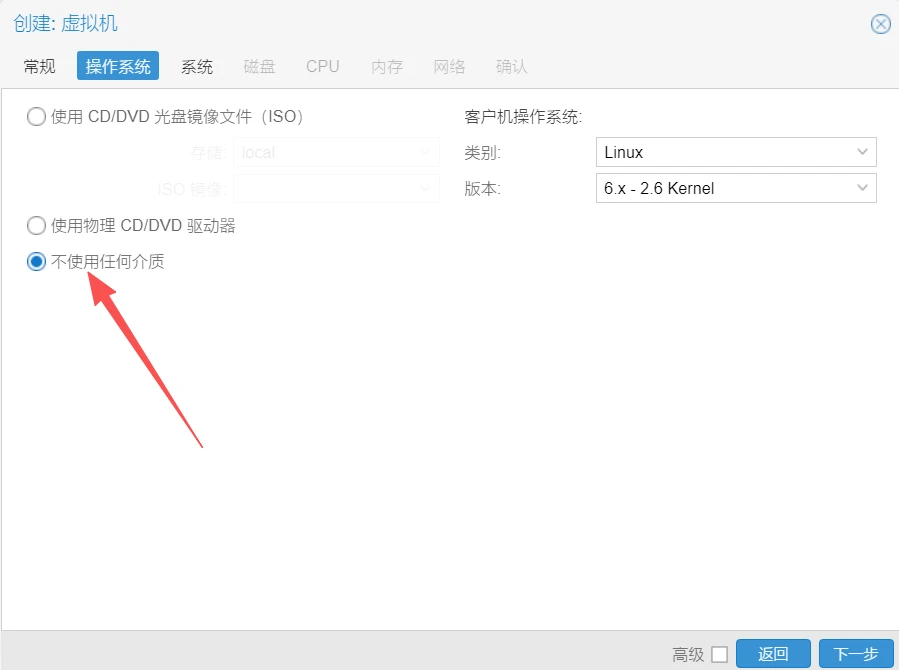The height and width of the screenshot is (670, 899).
Task: Select the 不使用任何介质 radio button
Action: (37, 262)
